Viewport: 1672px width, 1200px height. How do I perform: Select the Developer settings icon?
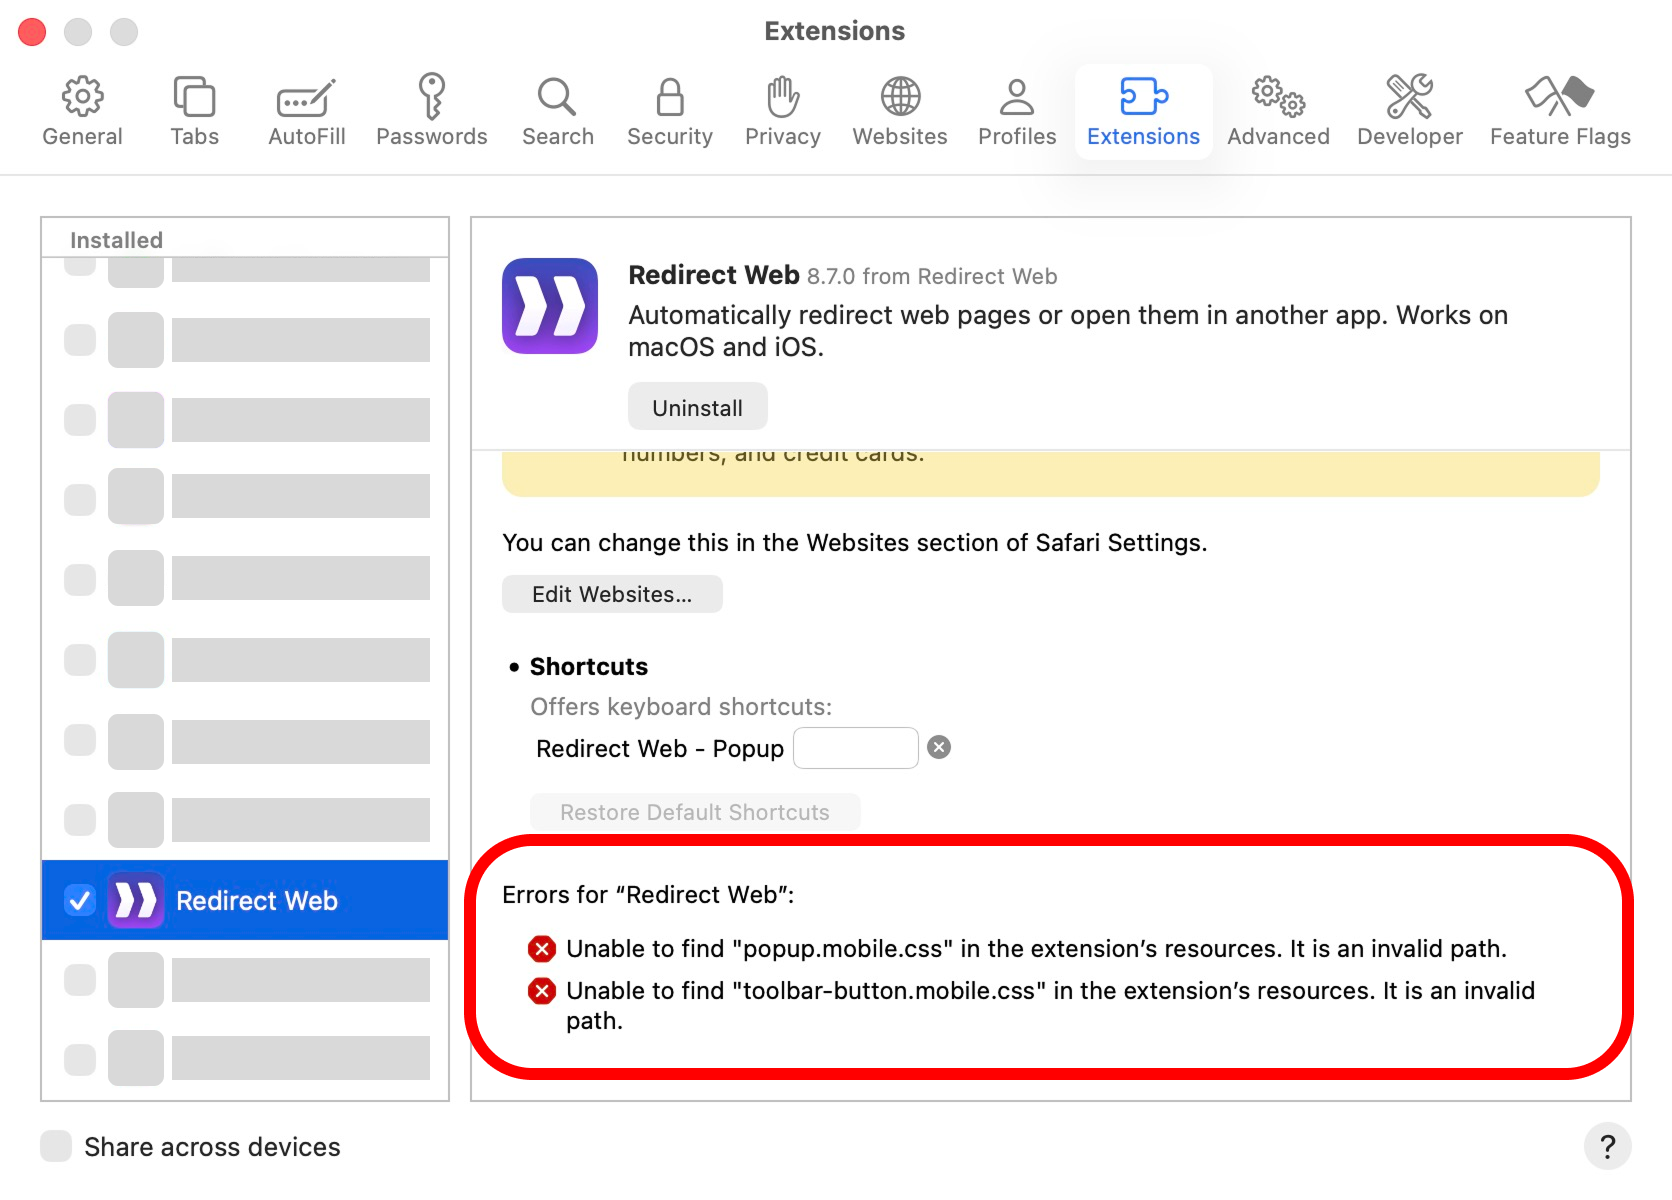[1409, 110]
